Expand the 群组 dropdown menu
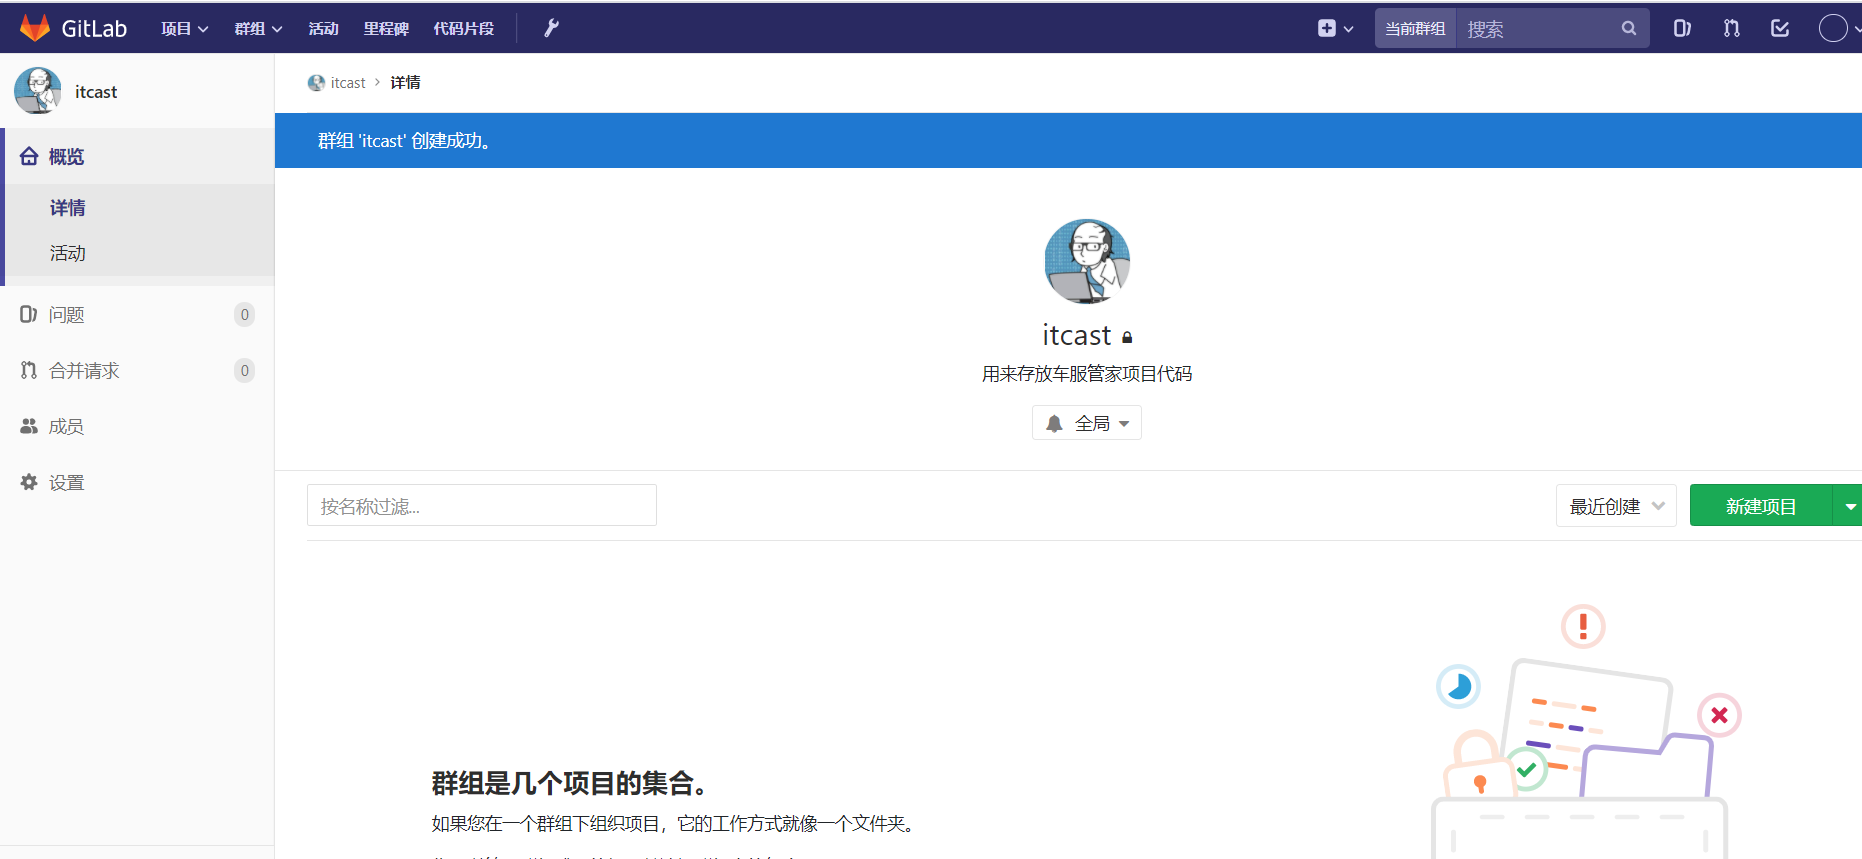Viewport: 1862px width, 859px height. [x=259, y=29]
